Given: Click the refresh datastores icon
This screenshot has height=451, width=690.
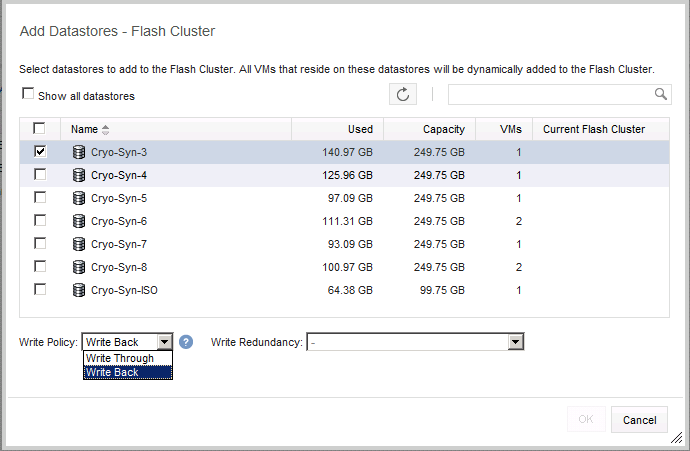Looking at the screenshot, I should coord(403,94).
